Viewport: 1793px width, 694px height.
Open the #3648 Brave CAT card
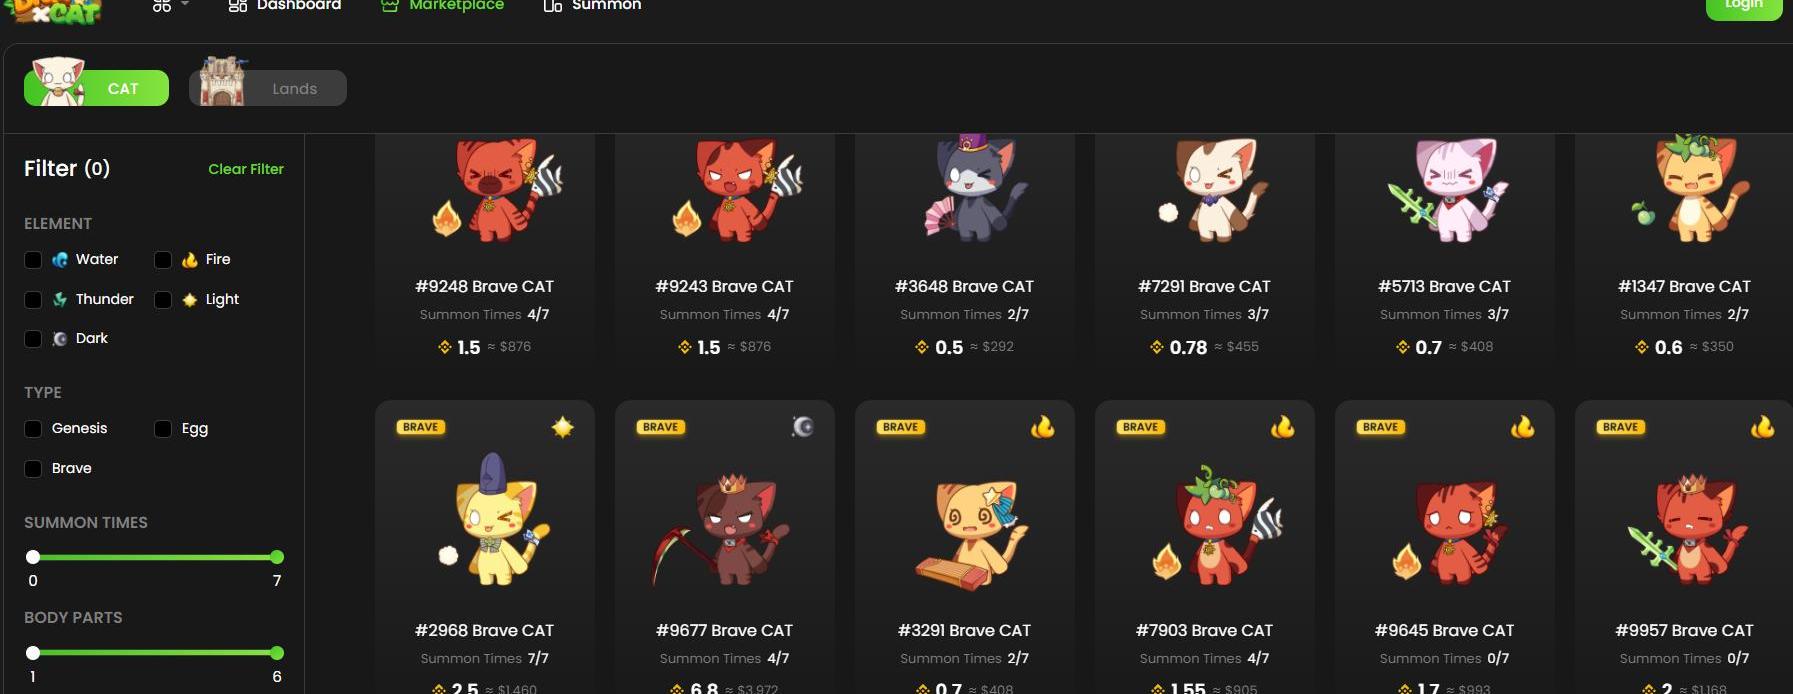pos(965,250)
